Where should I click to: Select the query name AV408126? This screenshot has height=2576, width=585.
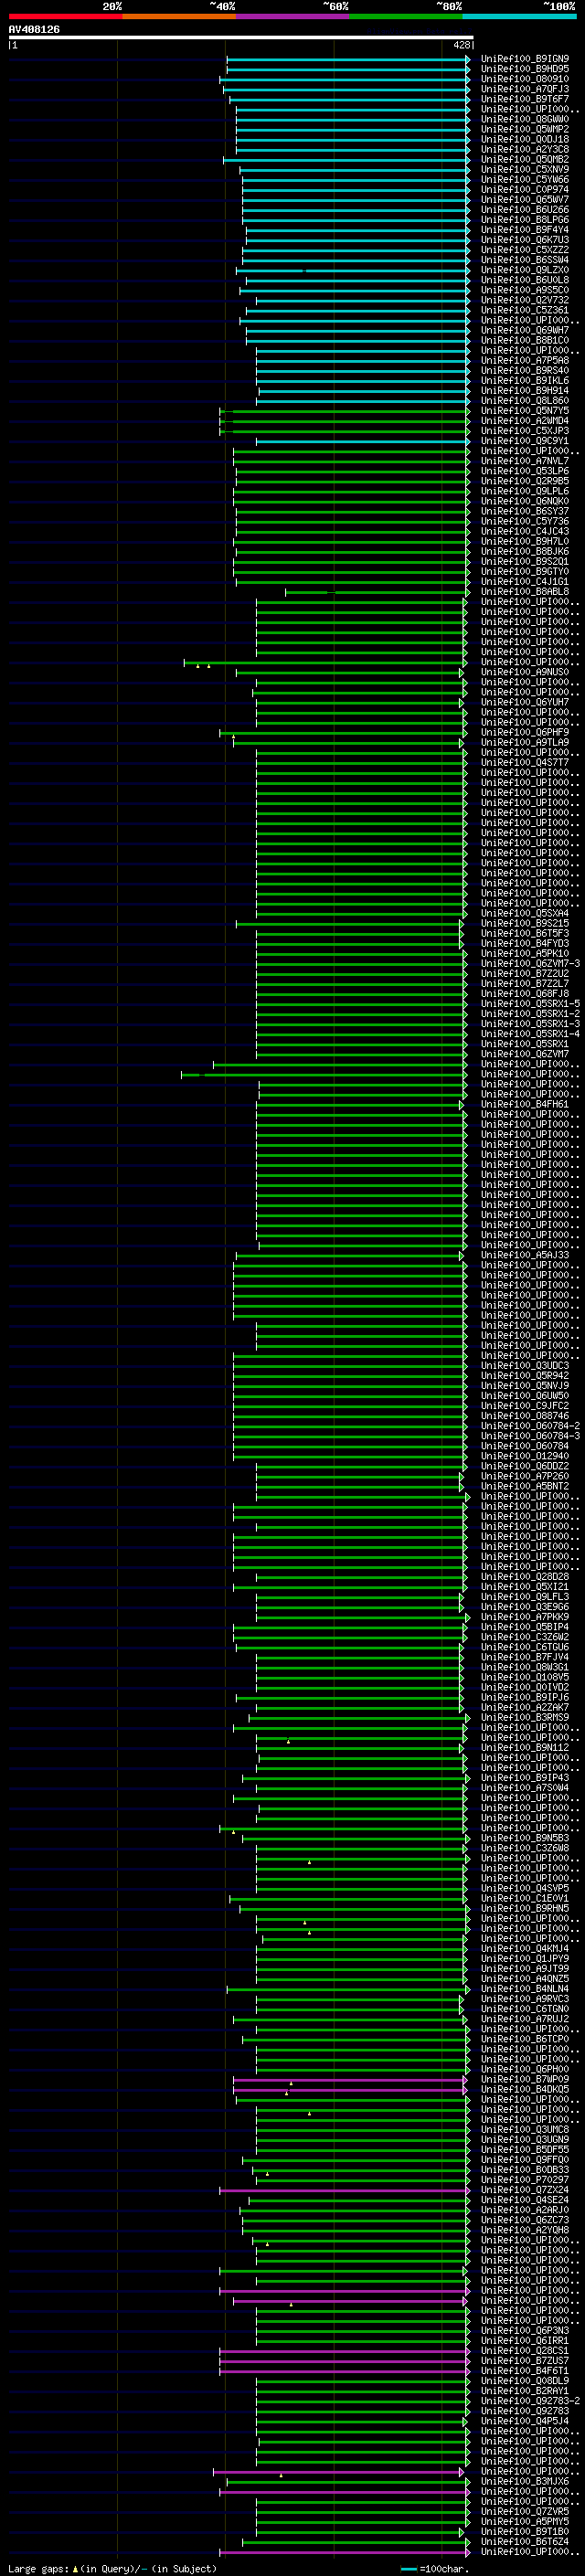34,29
